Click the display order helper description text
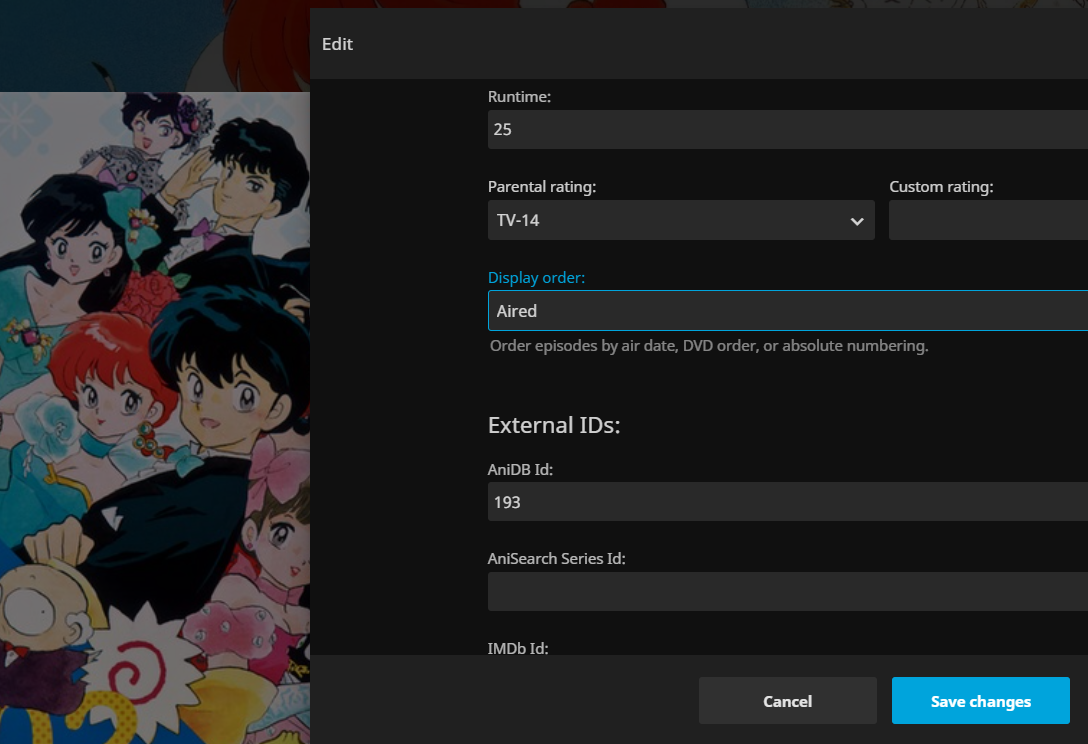The width and height of the screenshot is (1088, 744). tap(709, 346)
